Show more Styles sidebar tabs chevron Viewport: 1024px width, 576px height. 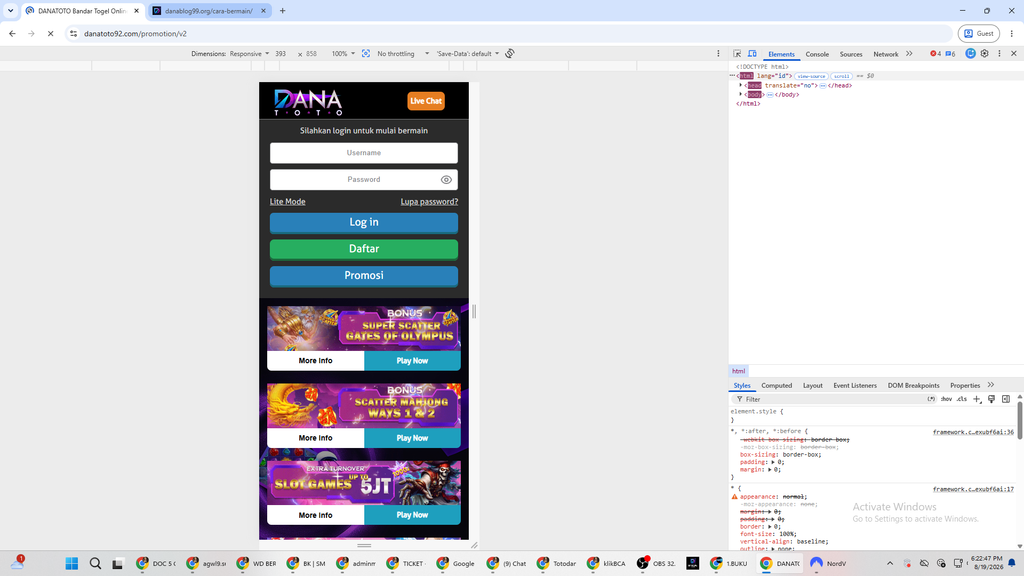[x=991, y=385]
